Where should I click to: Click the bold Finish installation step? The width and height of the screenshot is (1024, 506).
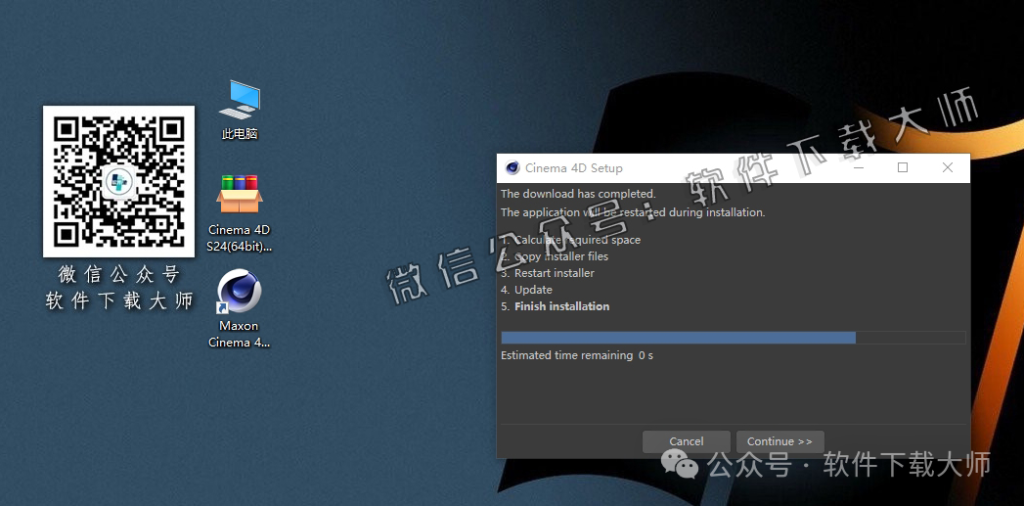pyautogui.click(x=561, y=306)
